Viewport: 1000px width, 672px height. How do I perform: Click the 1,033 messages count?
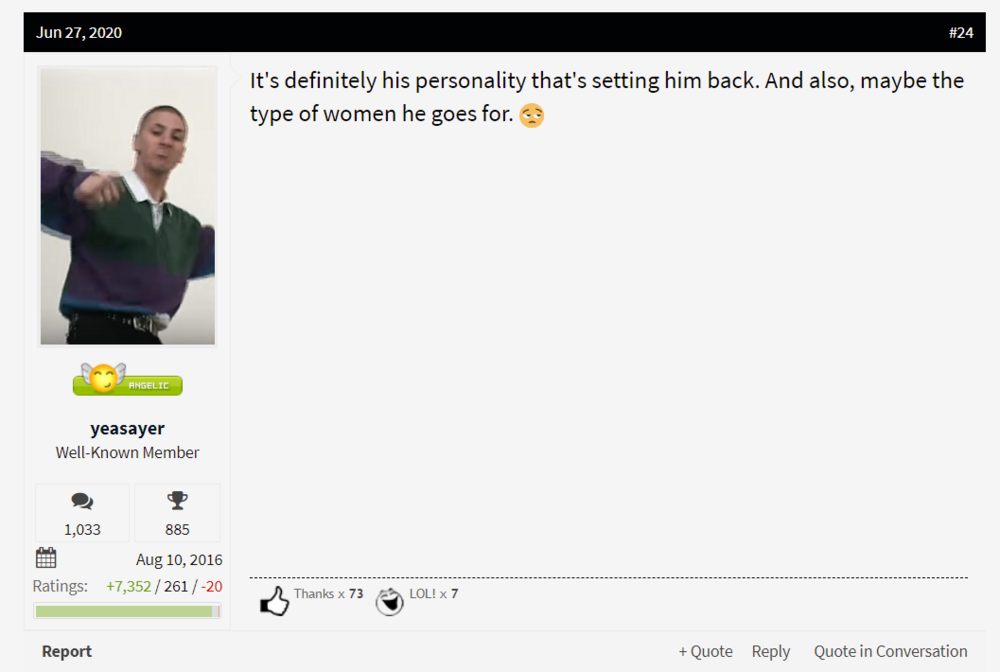coord(82,529)
